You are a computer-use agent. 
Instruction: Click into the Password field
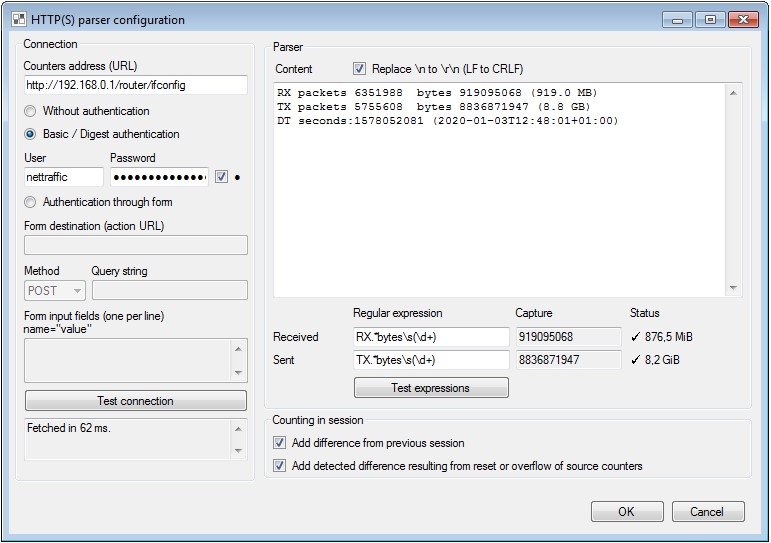coord(159,177)
